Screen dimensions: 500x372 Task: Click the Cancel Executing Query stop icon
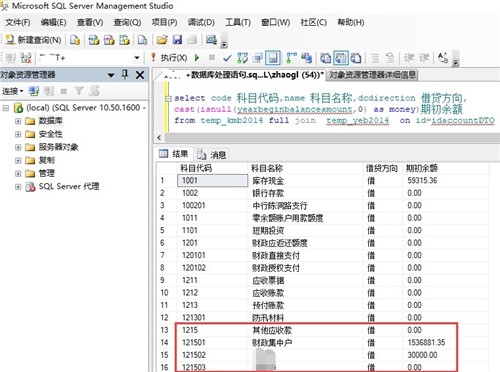pyautogui.click(x=212, y=58)
